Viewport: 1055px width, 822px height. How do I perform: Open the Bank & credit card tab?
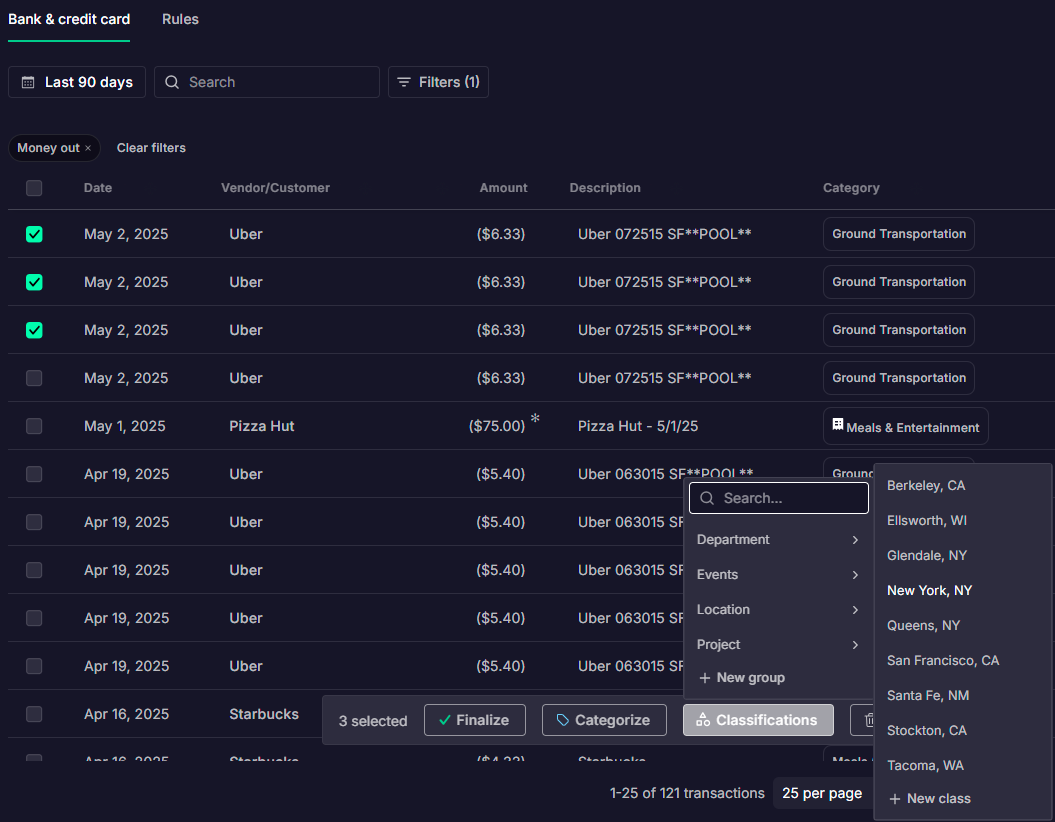click(x=69, y=20)
